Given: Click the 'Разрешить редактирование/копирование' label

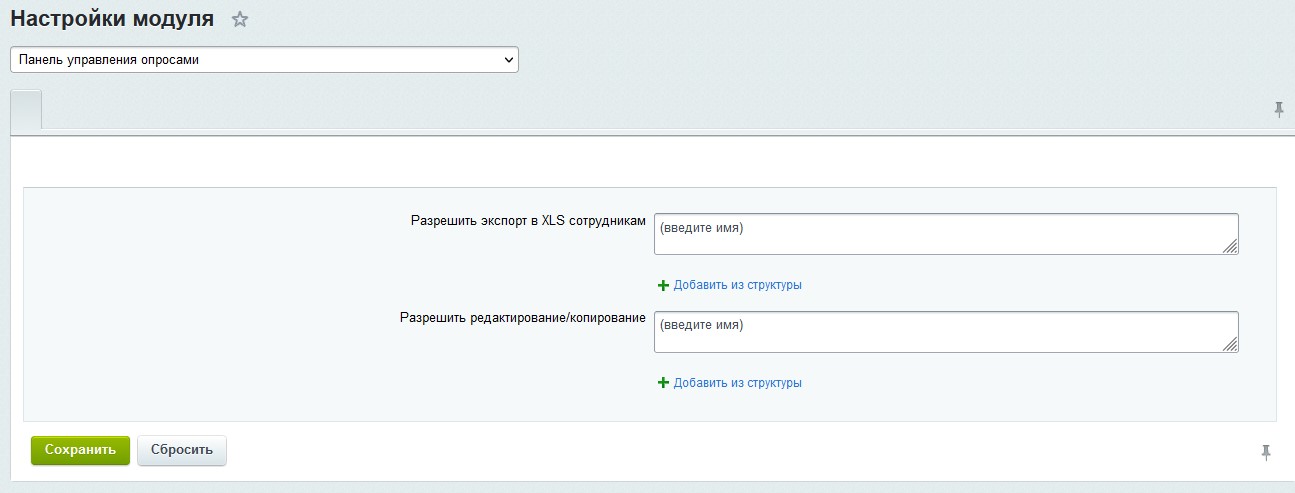Looking at the screenshot, I should [x=522, y=318].
